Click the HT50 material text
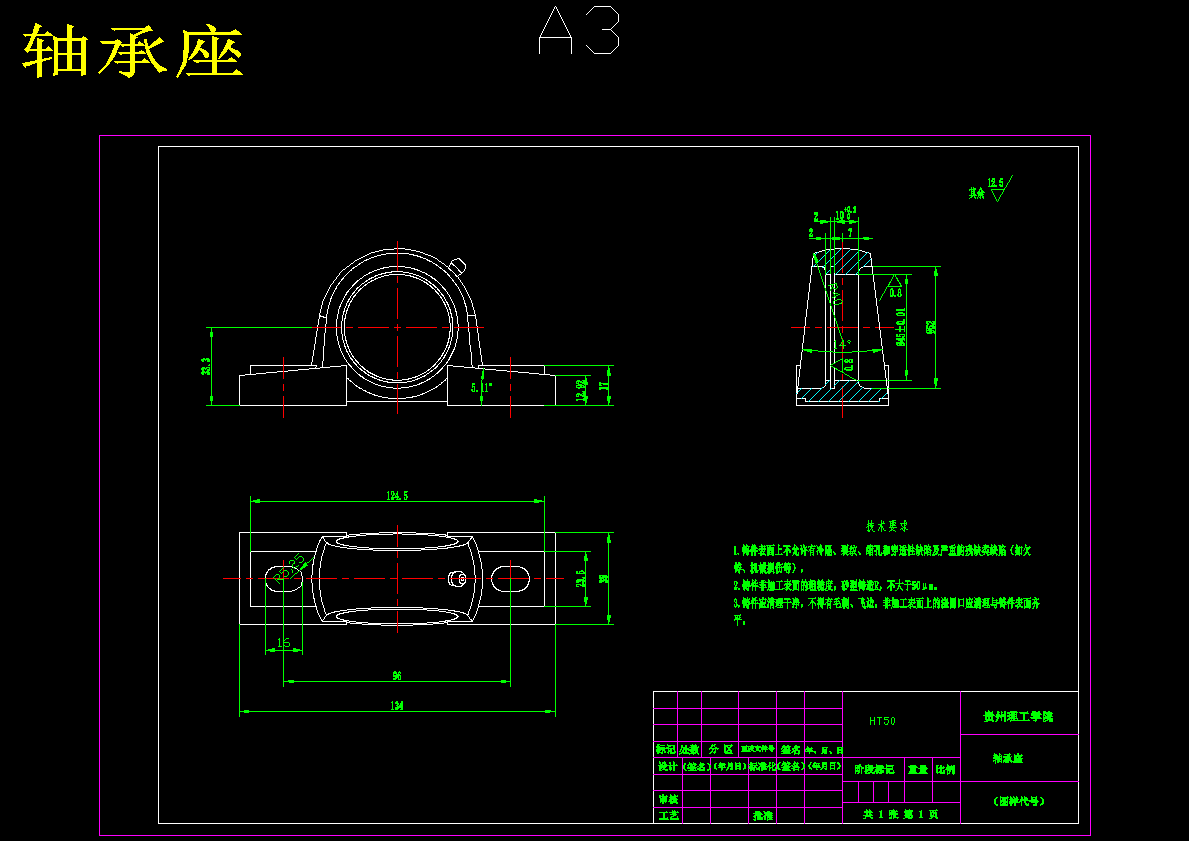The image size is (1189, 841). [883, 721]
